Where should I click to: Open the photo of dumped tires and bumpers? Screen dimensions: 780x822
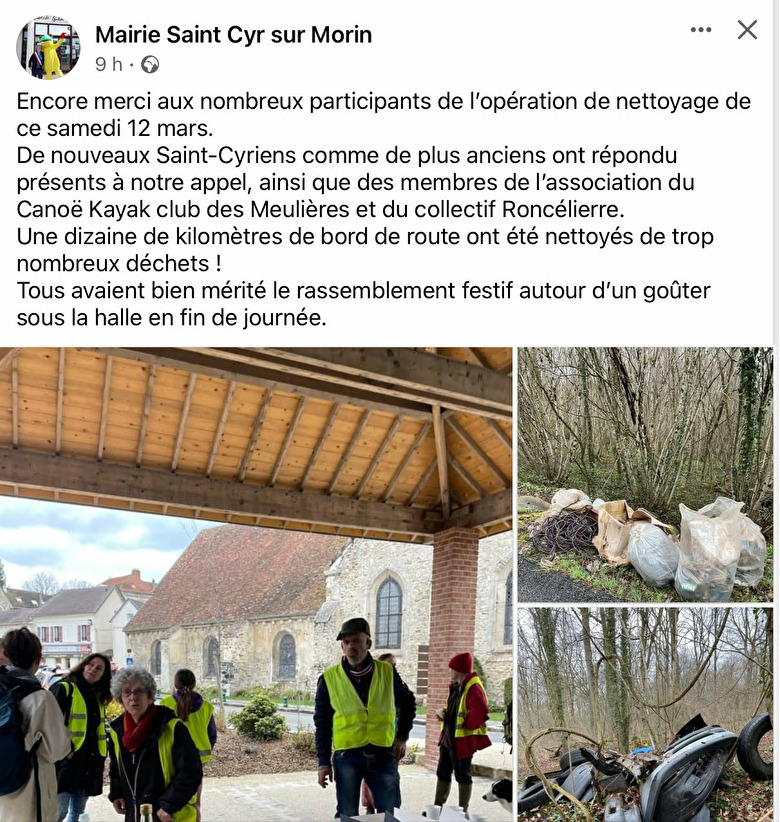pos(645,715)
